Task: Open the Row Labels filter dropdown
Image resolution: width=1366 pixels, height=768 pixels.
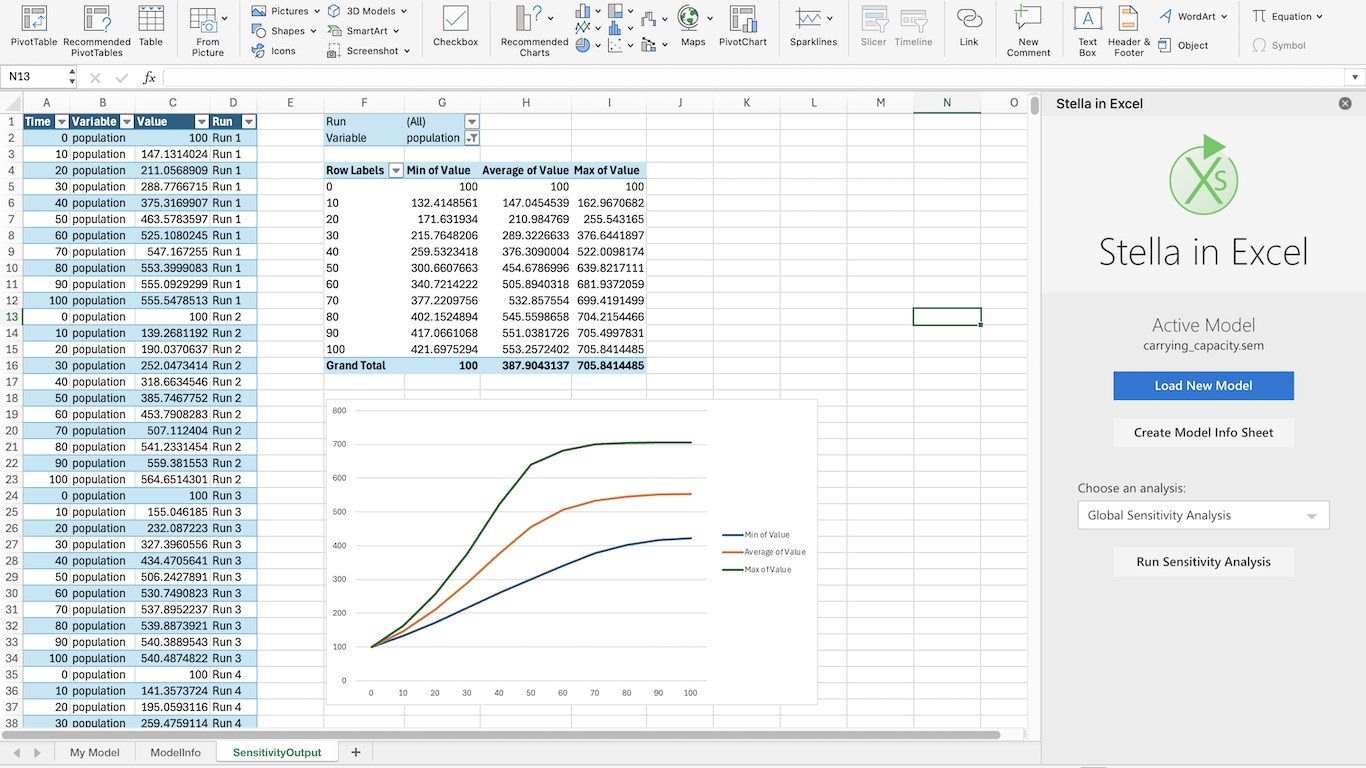Action: coord(396,170)
